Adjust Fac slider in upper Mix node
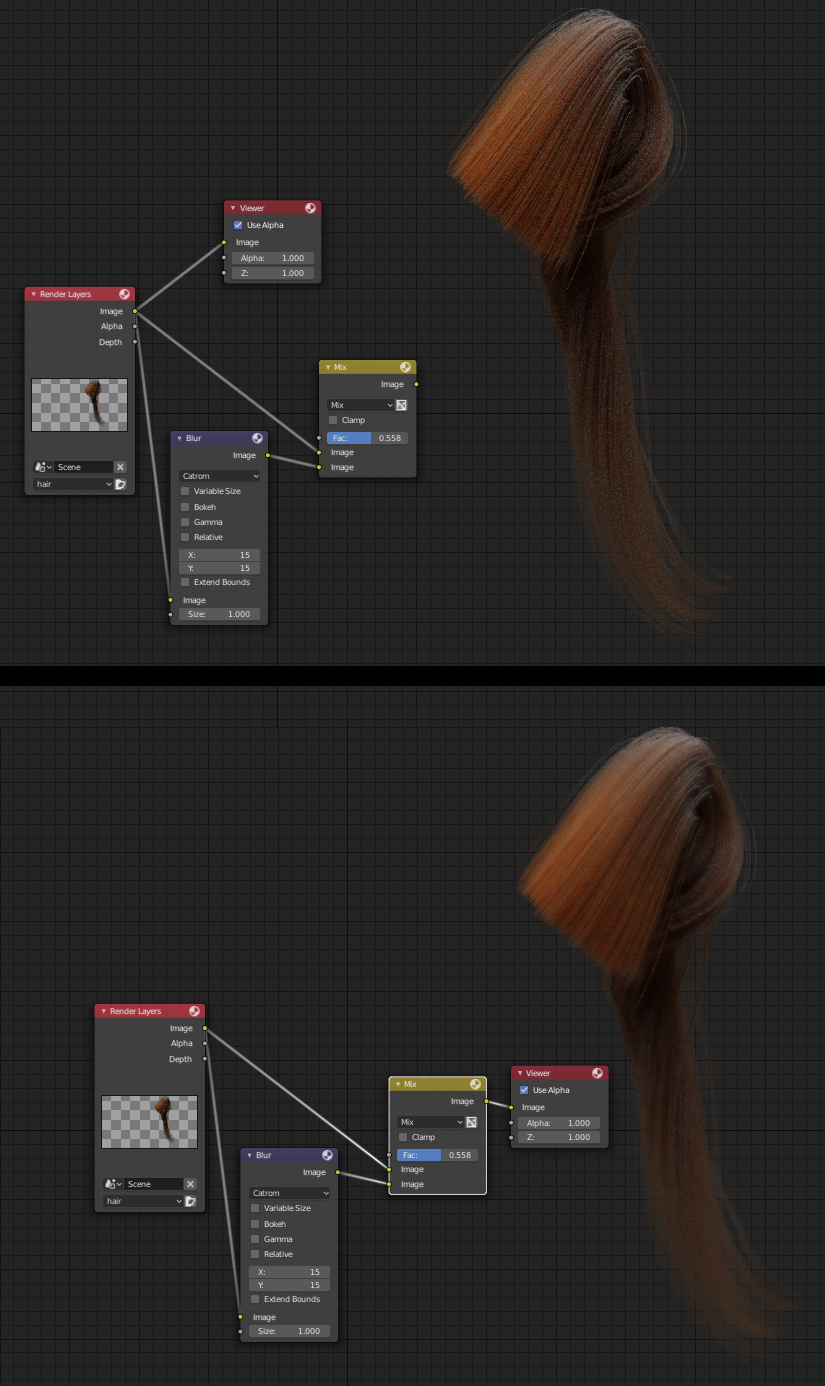 click(367, 438)
